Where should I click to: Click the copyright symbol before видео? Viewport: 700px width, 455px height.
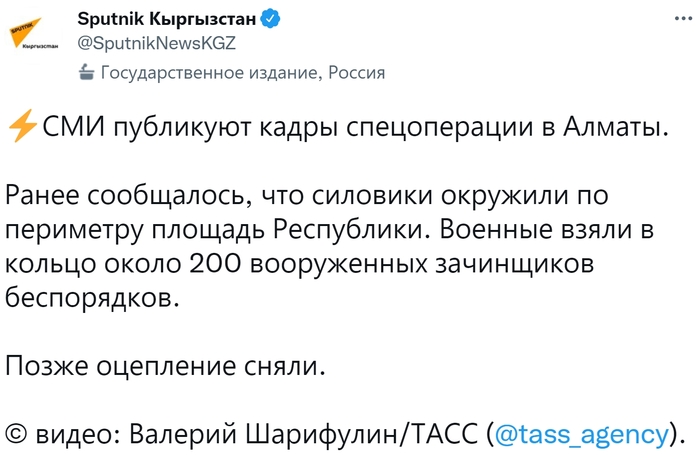pyautogui.click(x=16, y=434)
